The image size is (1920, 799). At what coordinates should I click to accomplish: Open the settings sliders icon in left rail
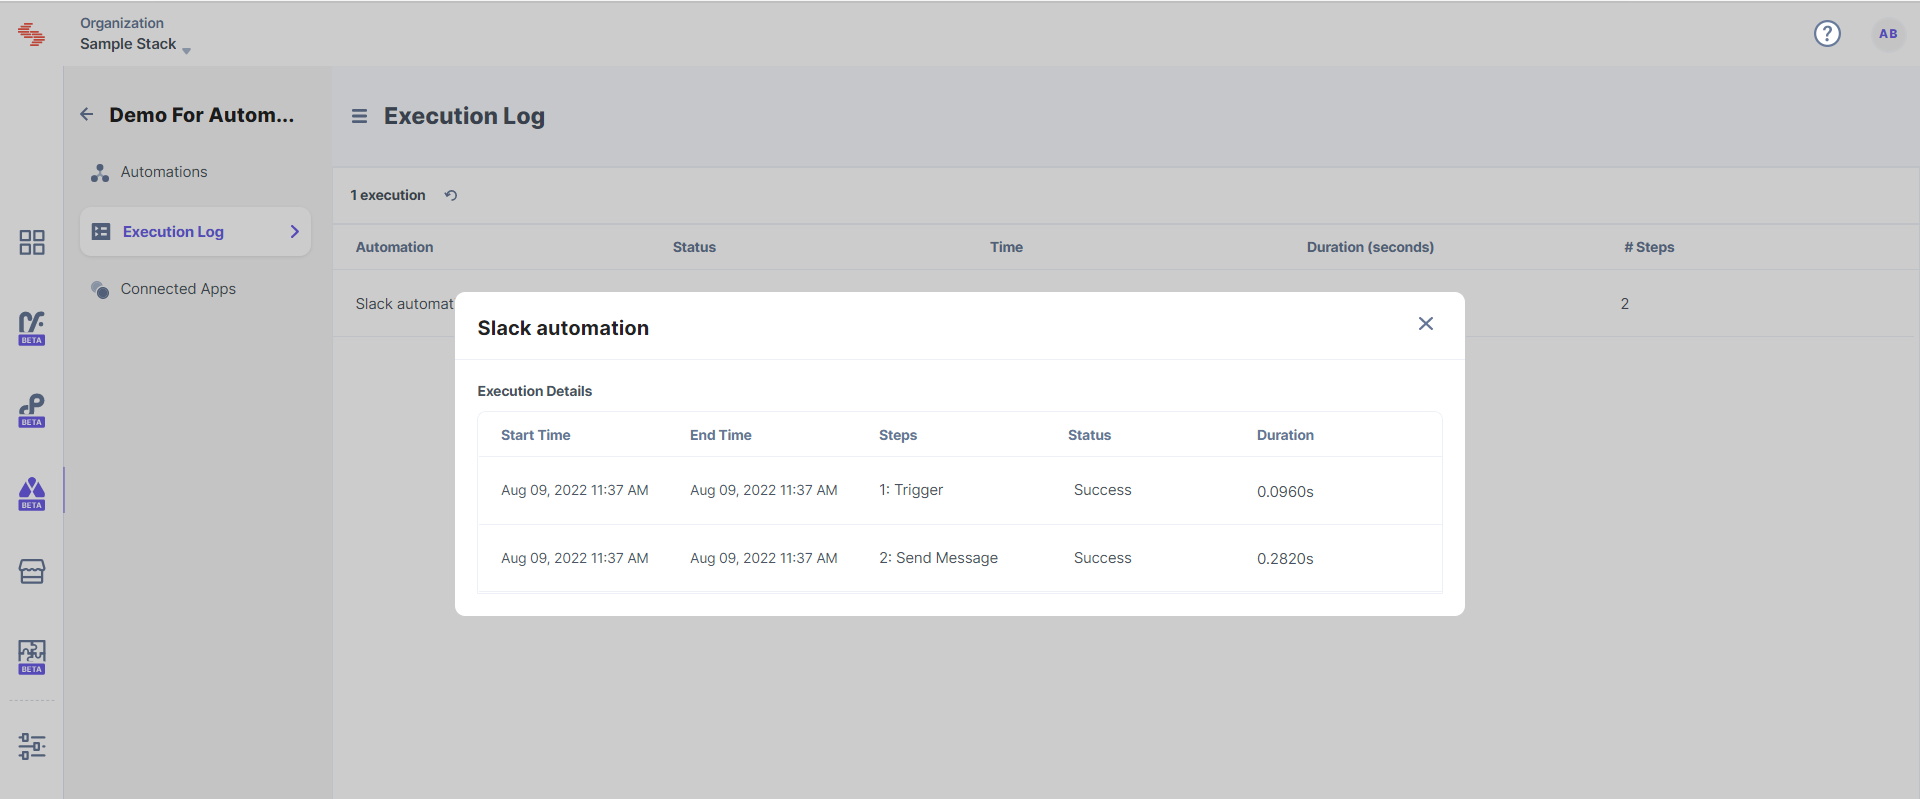[x=32, y=746]
